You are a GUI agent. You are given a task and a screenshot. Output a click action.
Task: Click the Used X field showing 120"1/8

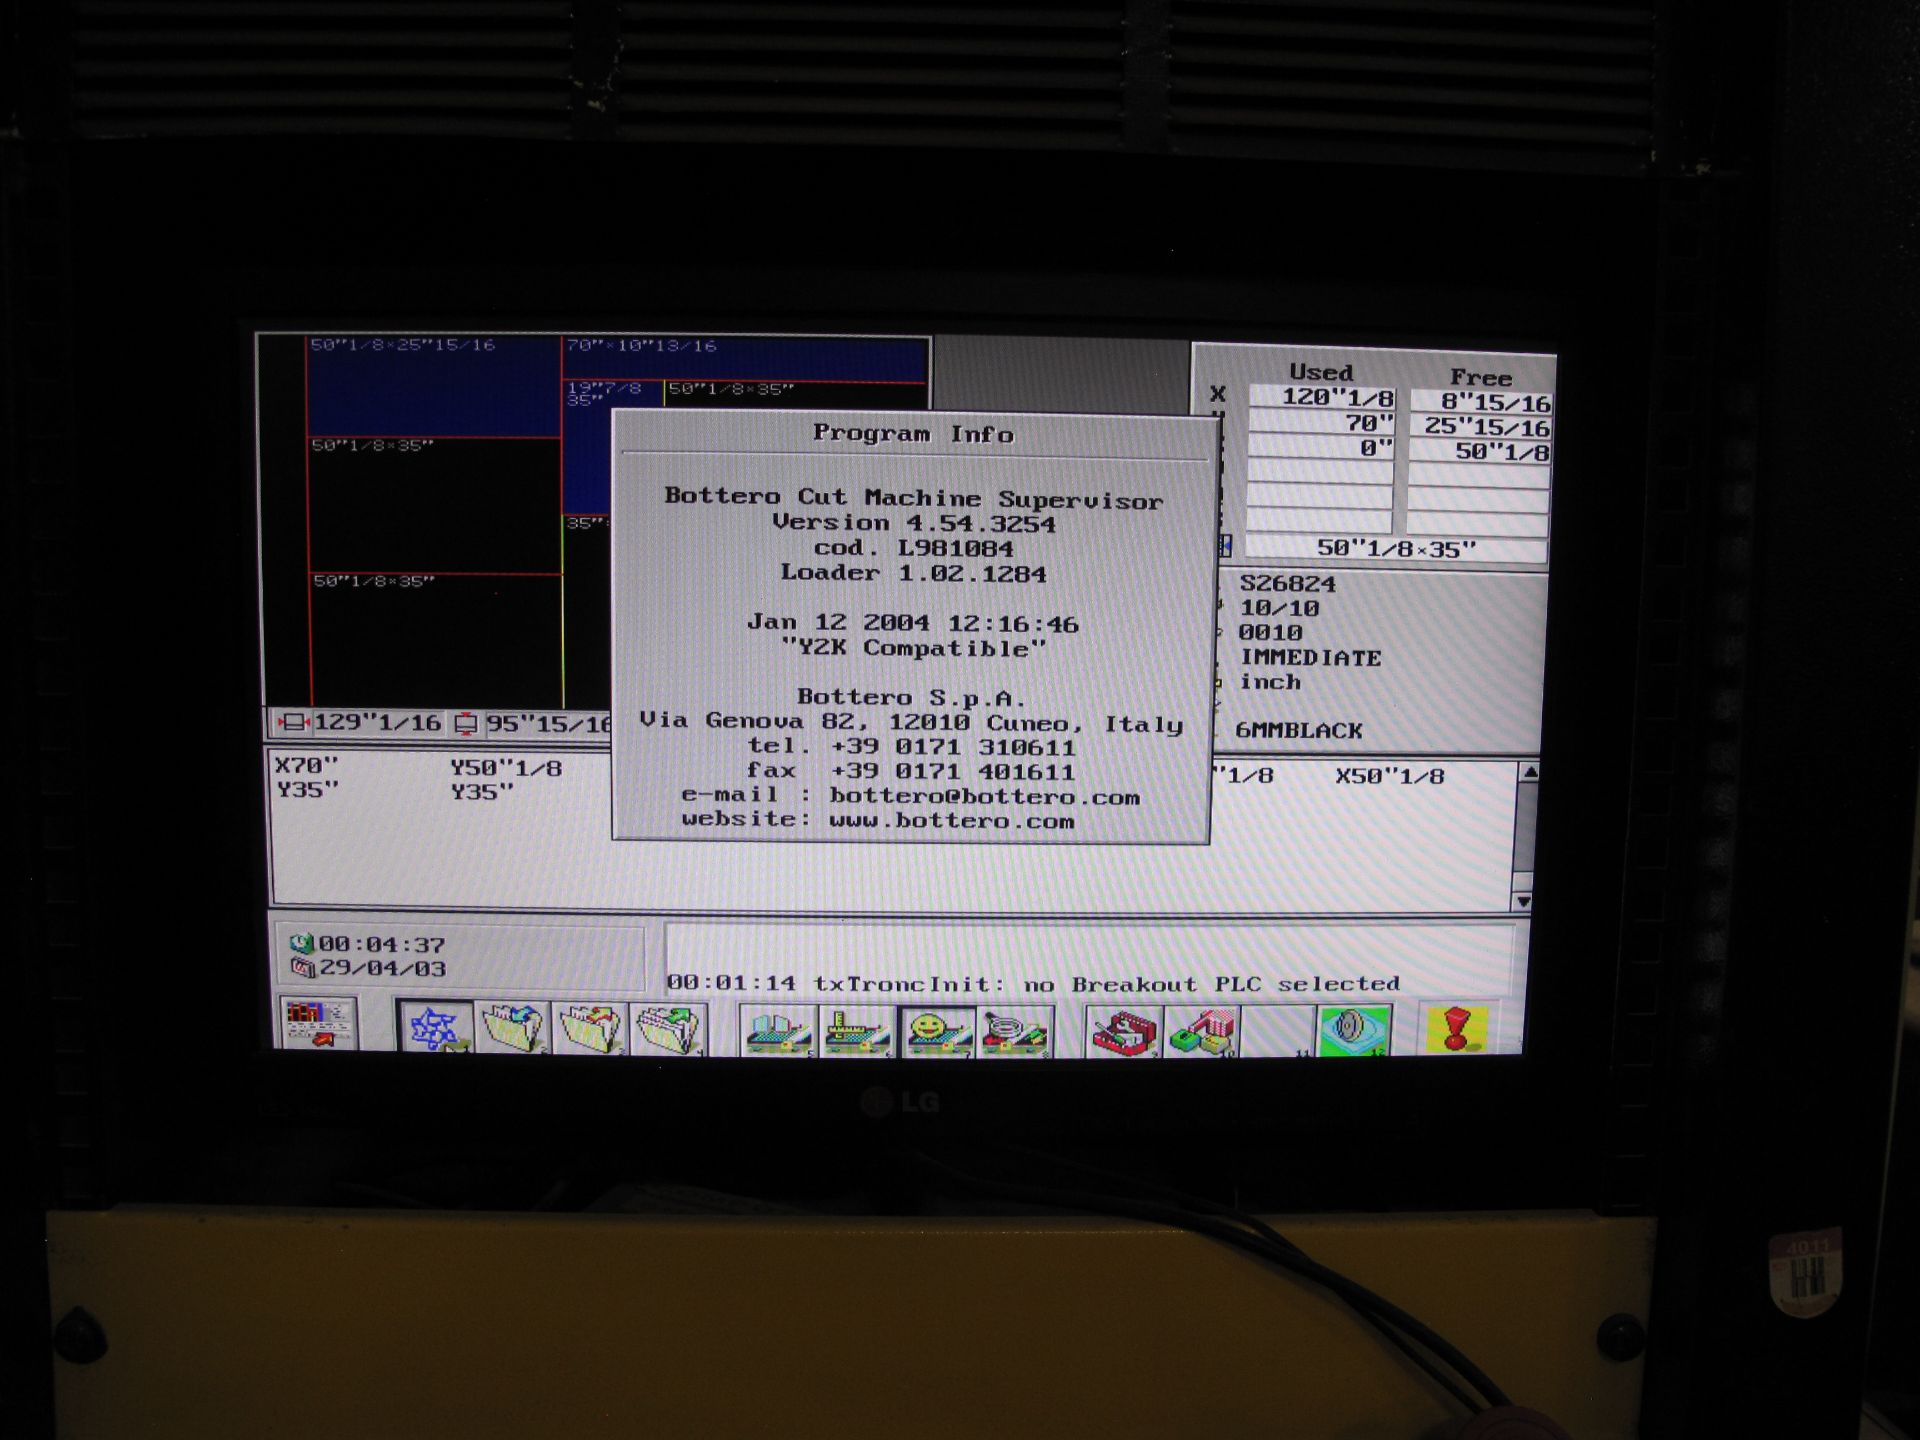tap(1321, 397)
